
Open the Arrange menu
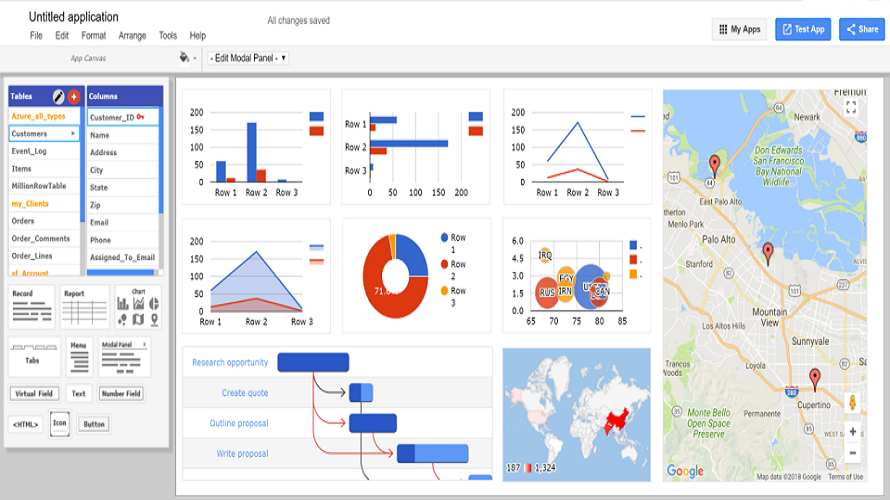point(132,36)
